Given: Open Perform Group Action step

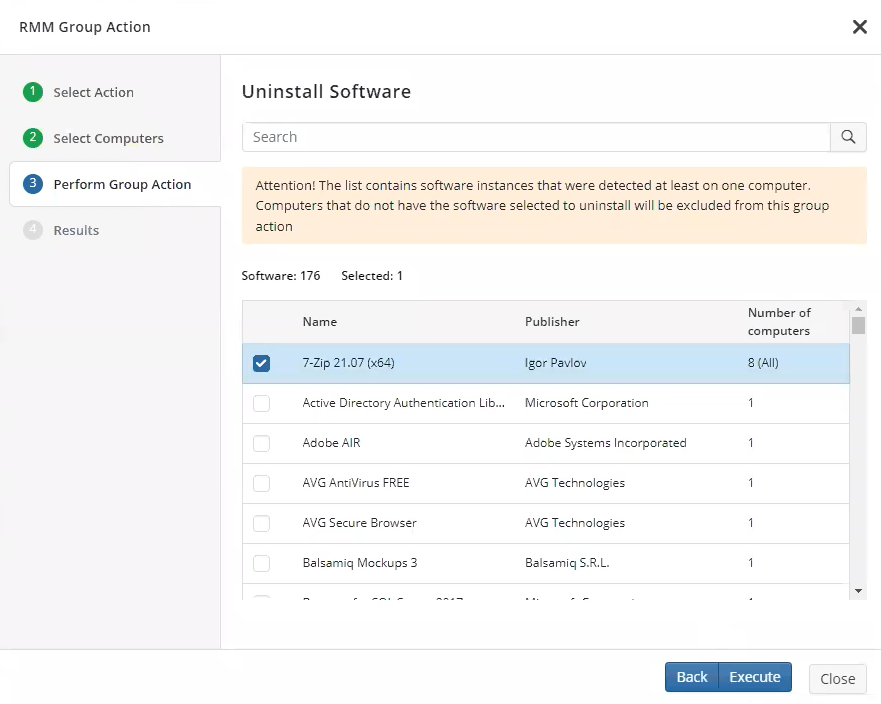Looking at the screenshot, I should [x=122, y=184].
